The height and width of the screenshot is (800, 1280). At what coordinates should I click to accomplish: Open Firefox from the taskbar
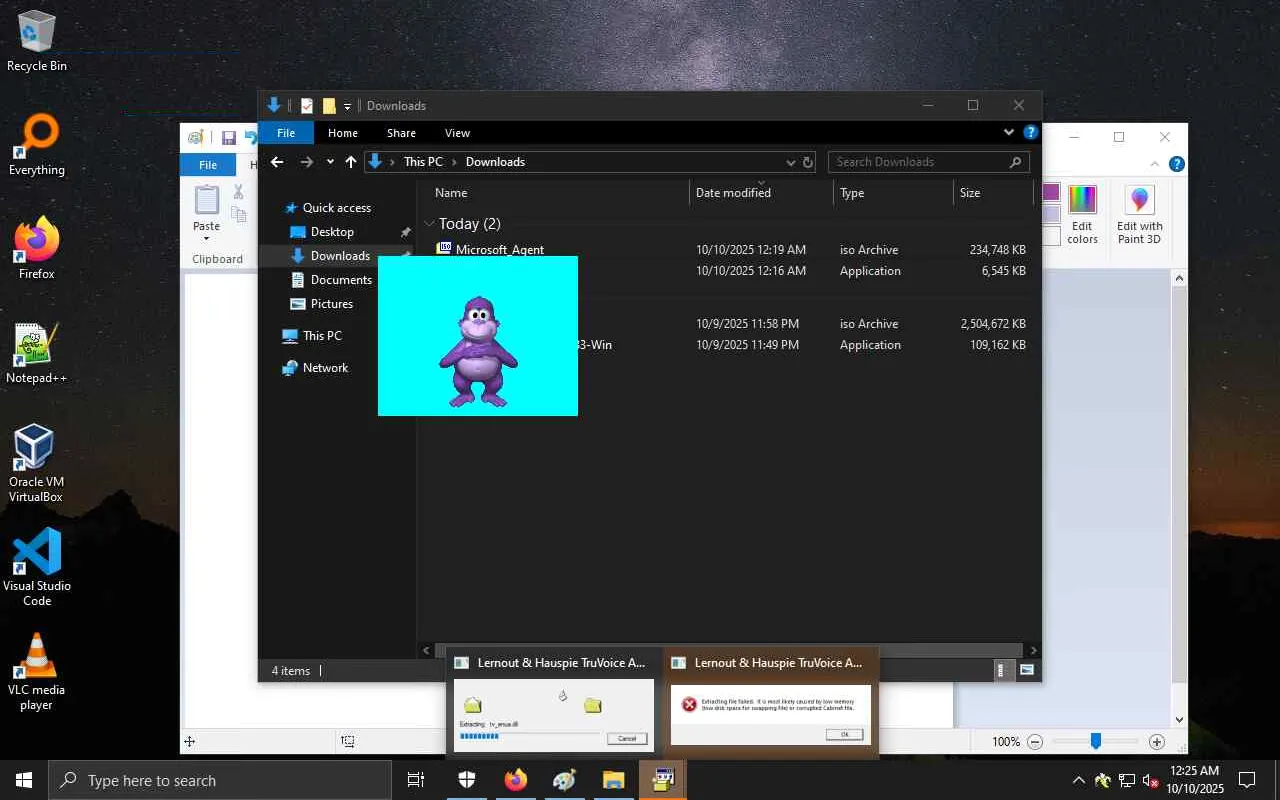coord(516,780)
